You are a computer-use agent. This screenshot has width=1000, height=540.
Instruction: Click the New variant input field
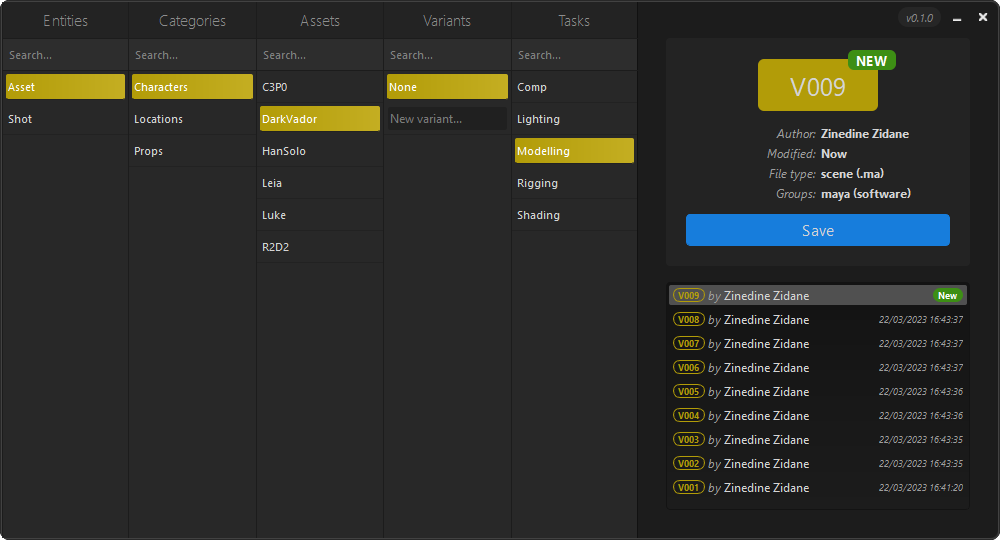pos(446,119)
